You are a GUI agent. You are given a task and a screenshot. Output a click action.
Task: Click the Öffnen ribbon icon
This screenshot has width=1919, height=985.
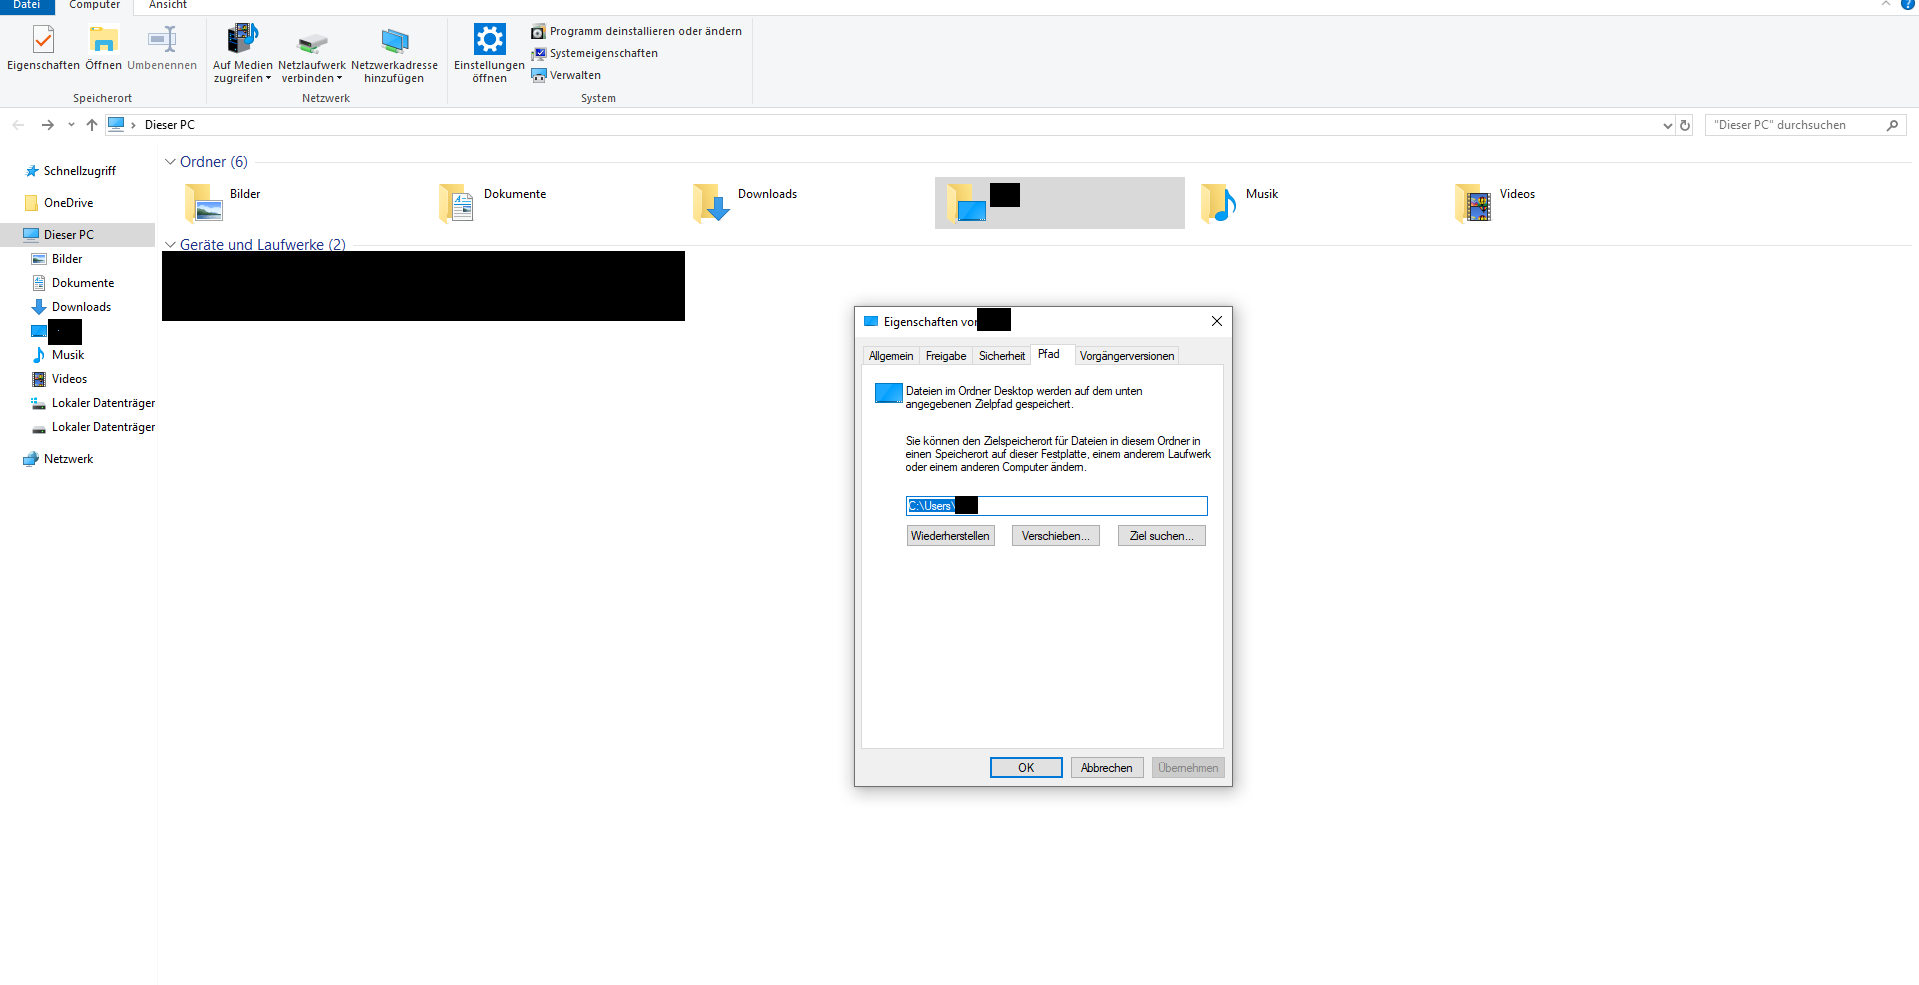coord(103,40)
